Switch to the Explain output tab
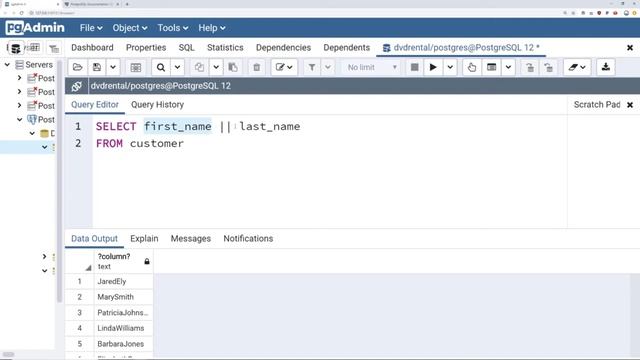Image resolution: width=640 pixels, height=360 pixels. pyautogui.click(x=144, y=239)
